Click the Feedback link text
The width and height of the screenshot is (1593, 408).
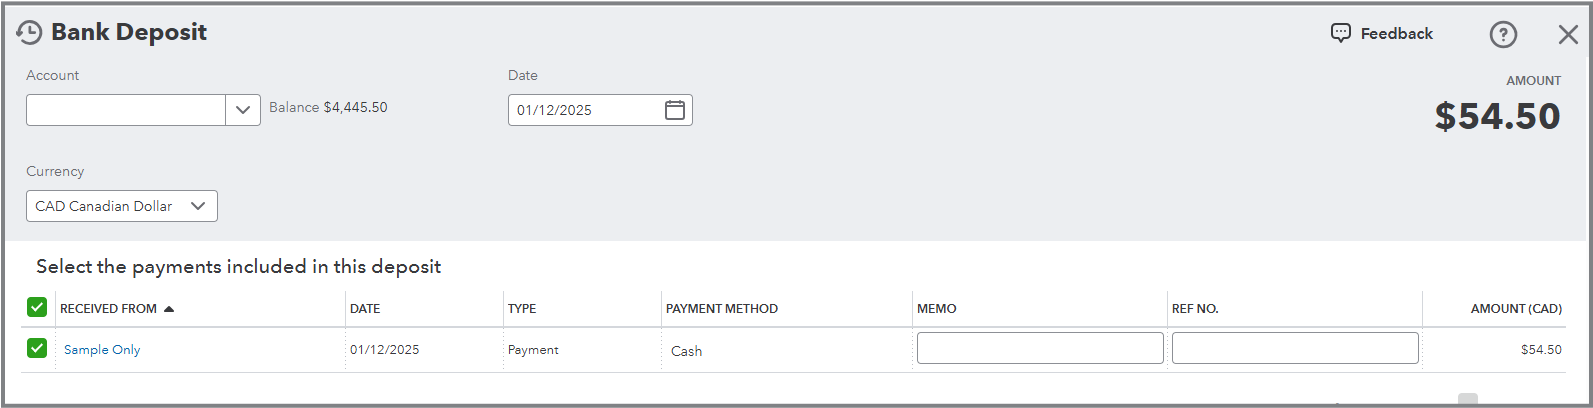tap(1396, 34)
